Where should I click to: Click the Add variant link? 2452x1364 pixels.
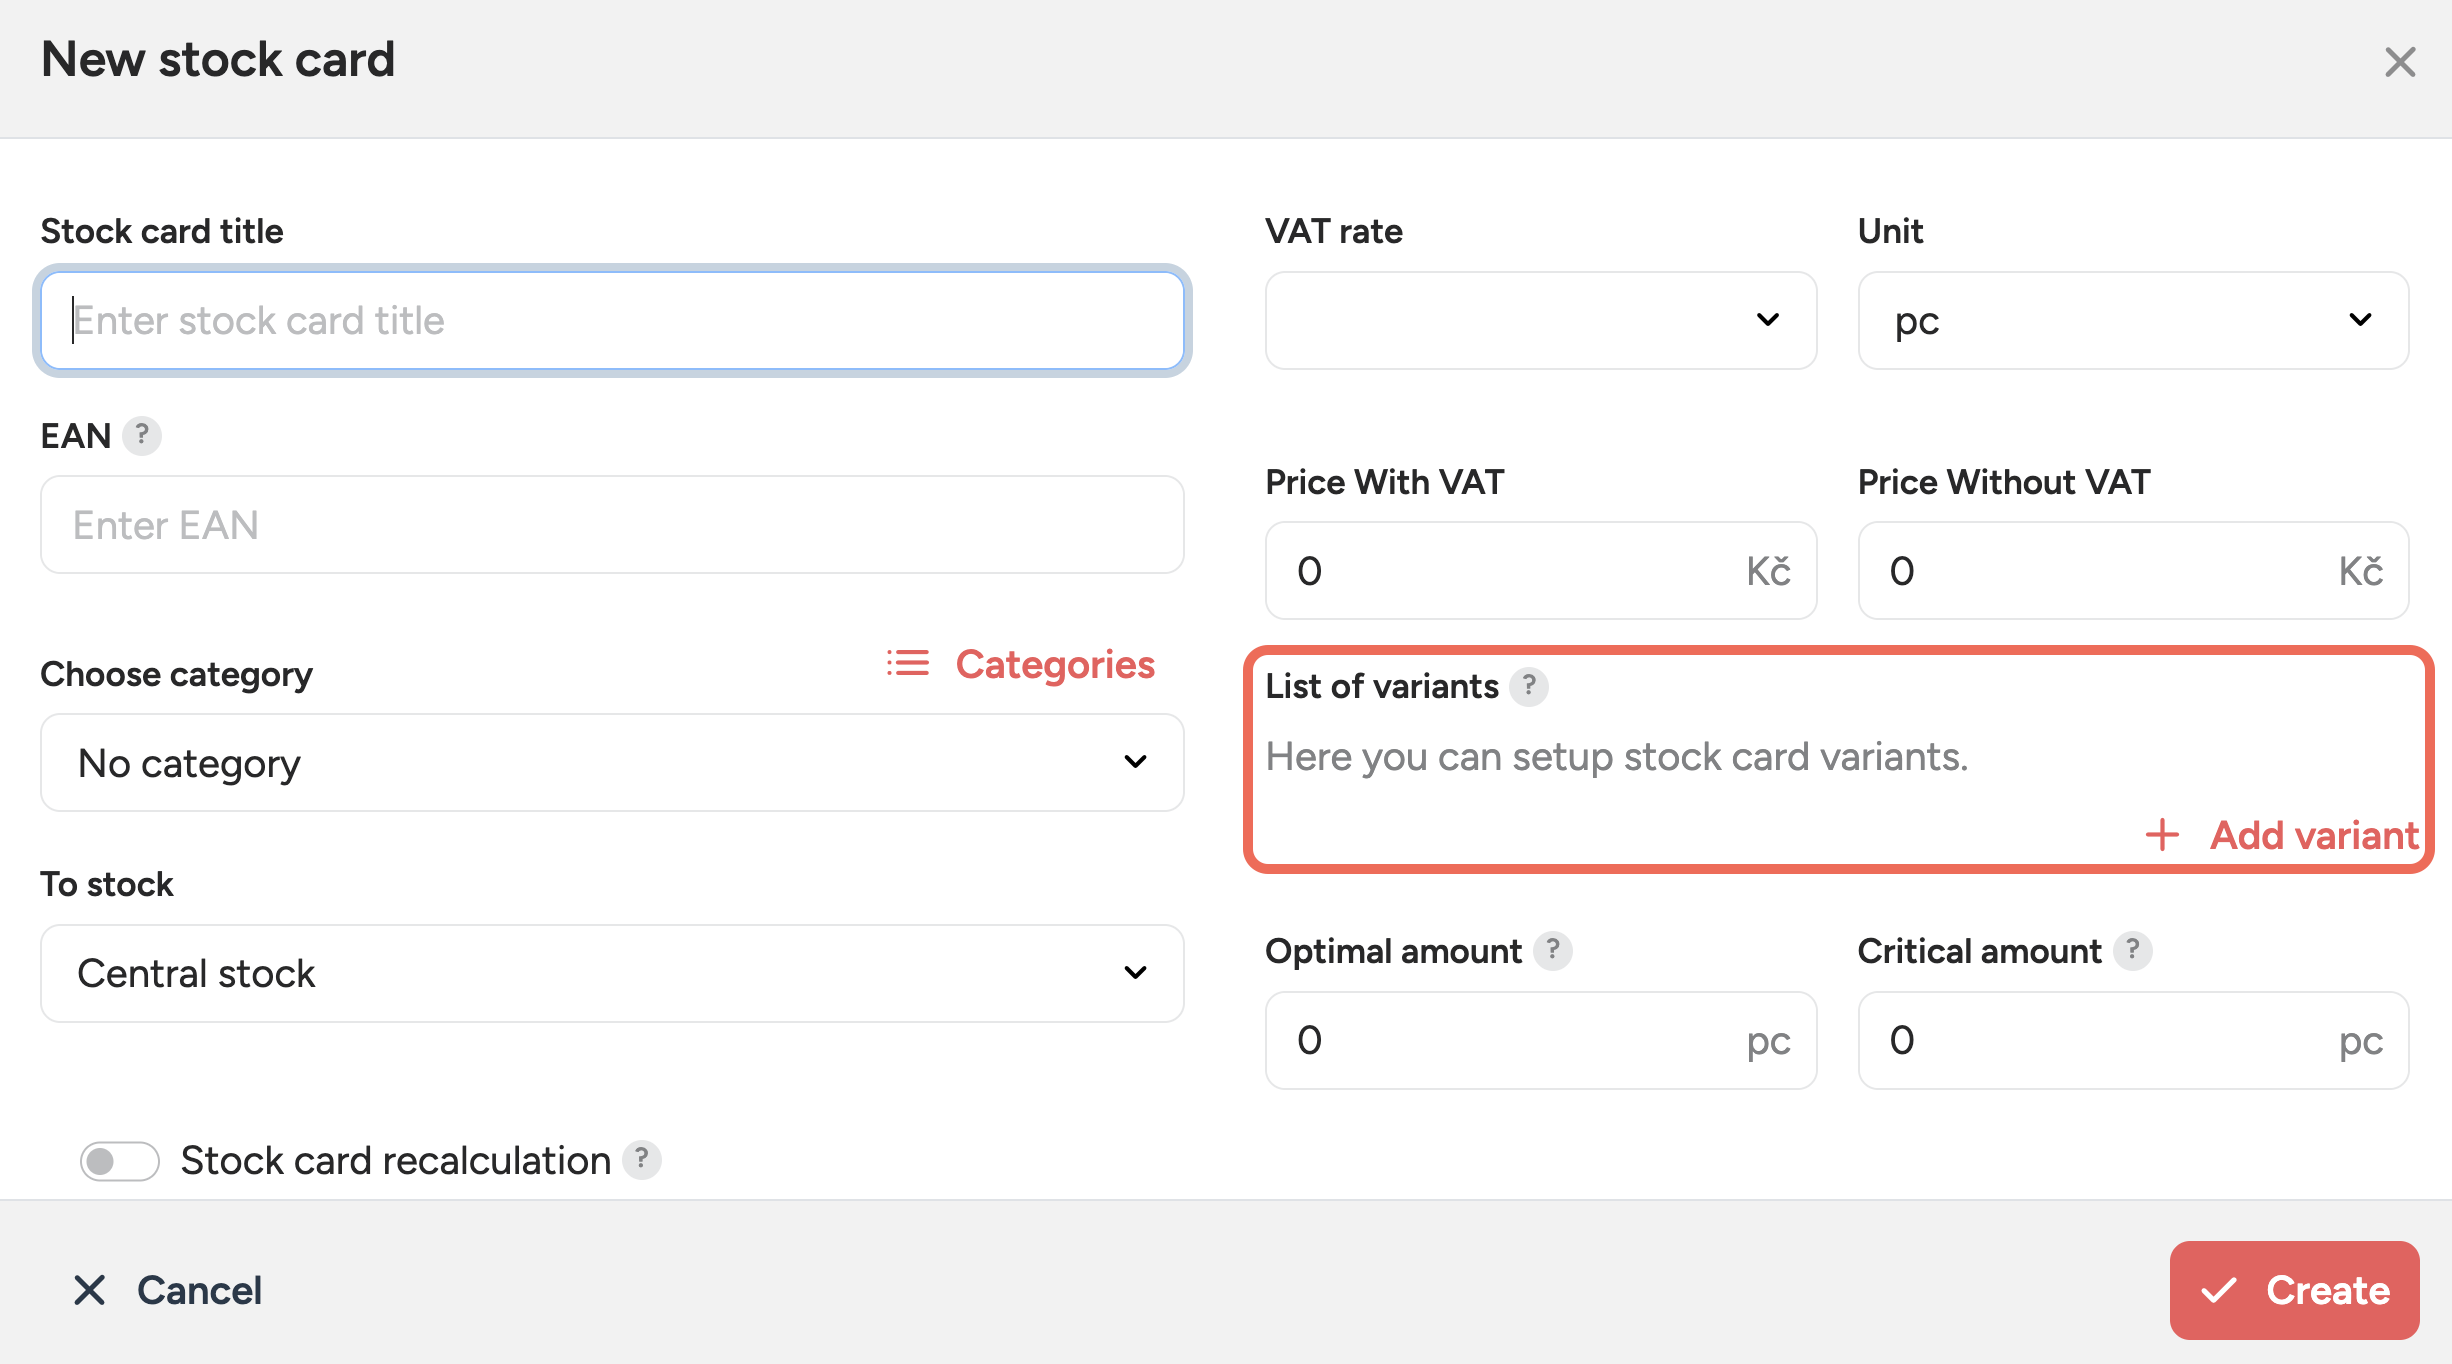(x=2313, y=835)
